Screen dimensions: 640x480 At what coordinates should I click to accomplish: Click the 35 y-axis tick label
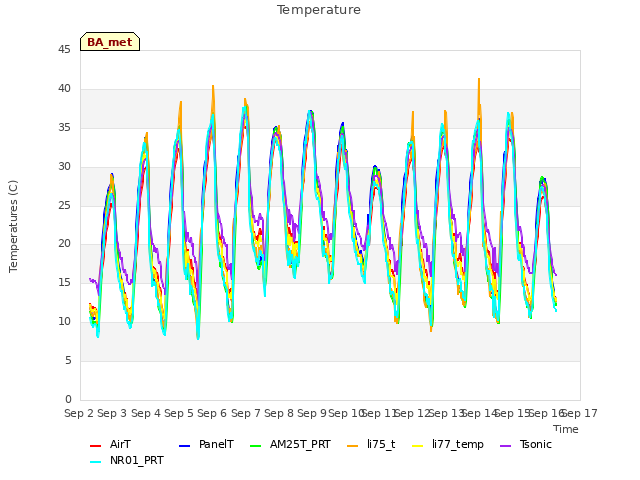(64, 128)
